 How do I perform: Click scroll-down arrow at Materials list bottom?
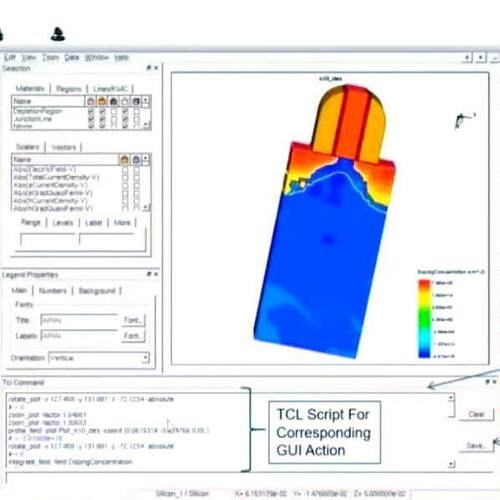pos(146,124)
